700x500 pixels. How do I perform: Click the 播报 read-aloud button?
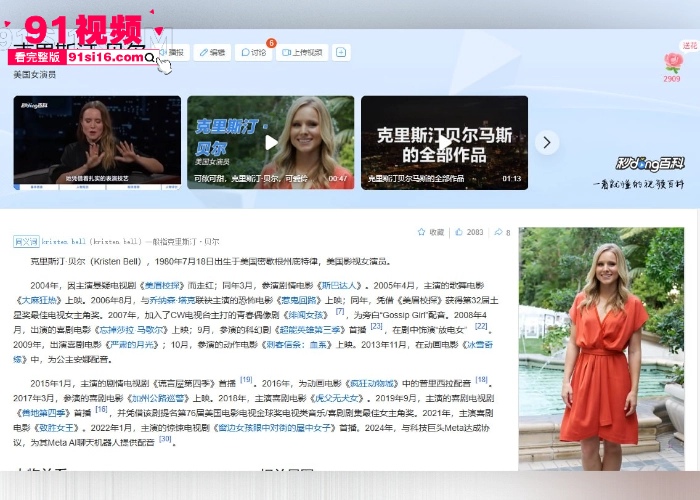(173, 53)
